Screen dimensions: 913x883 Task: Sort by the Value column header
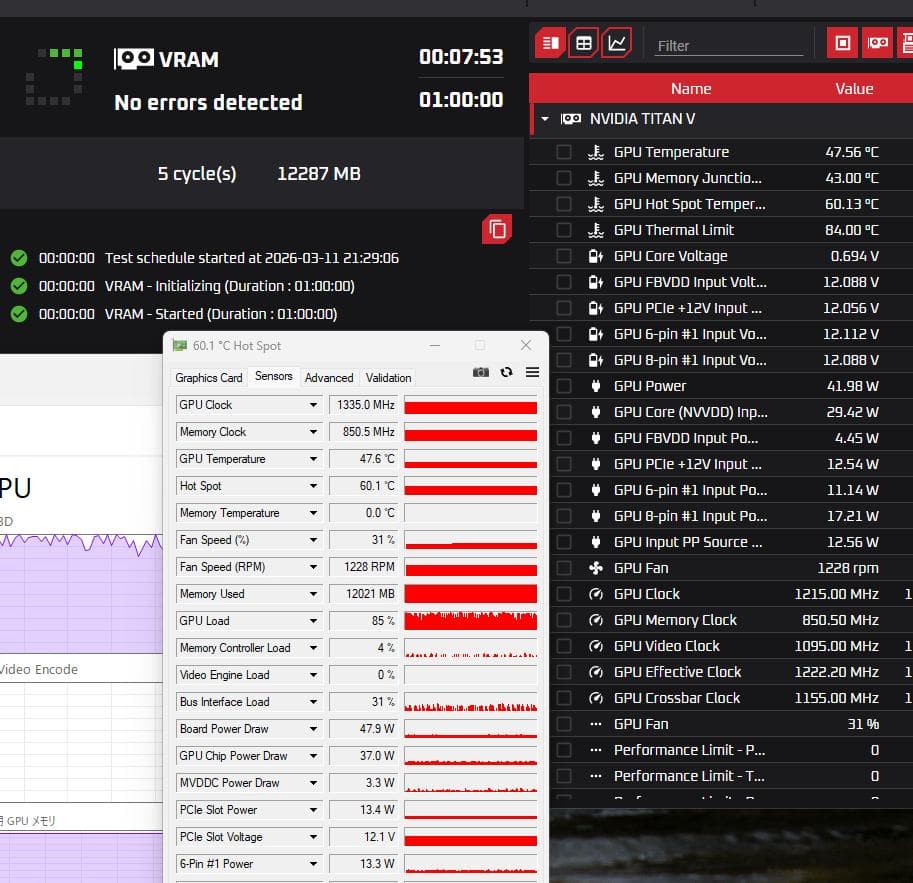click(854, 89)
